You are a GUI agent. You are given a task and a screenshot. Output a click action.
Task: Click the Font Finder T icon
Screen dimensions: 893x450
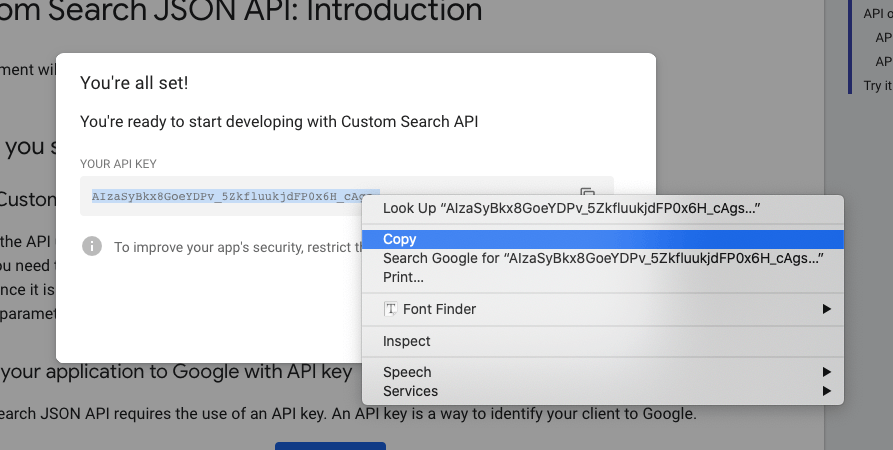click(x=391, y=309)
